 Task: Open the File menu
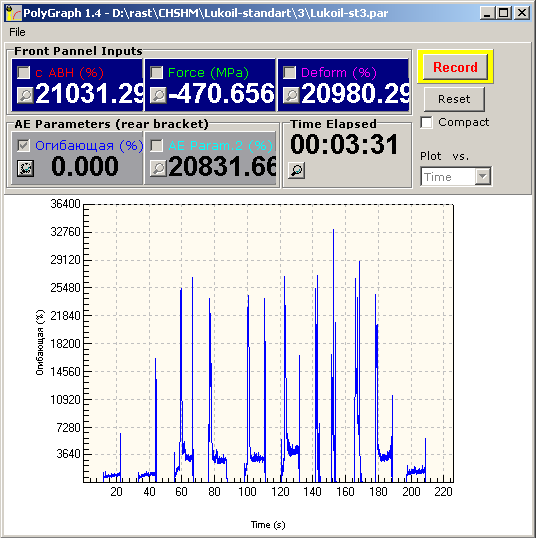17,32
